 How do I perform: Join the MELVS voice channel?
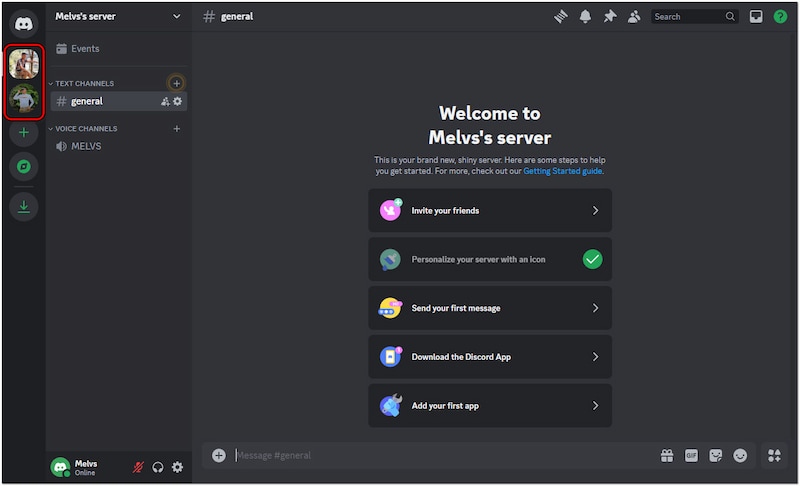(86, 146)
